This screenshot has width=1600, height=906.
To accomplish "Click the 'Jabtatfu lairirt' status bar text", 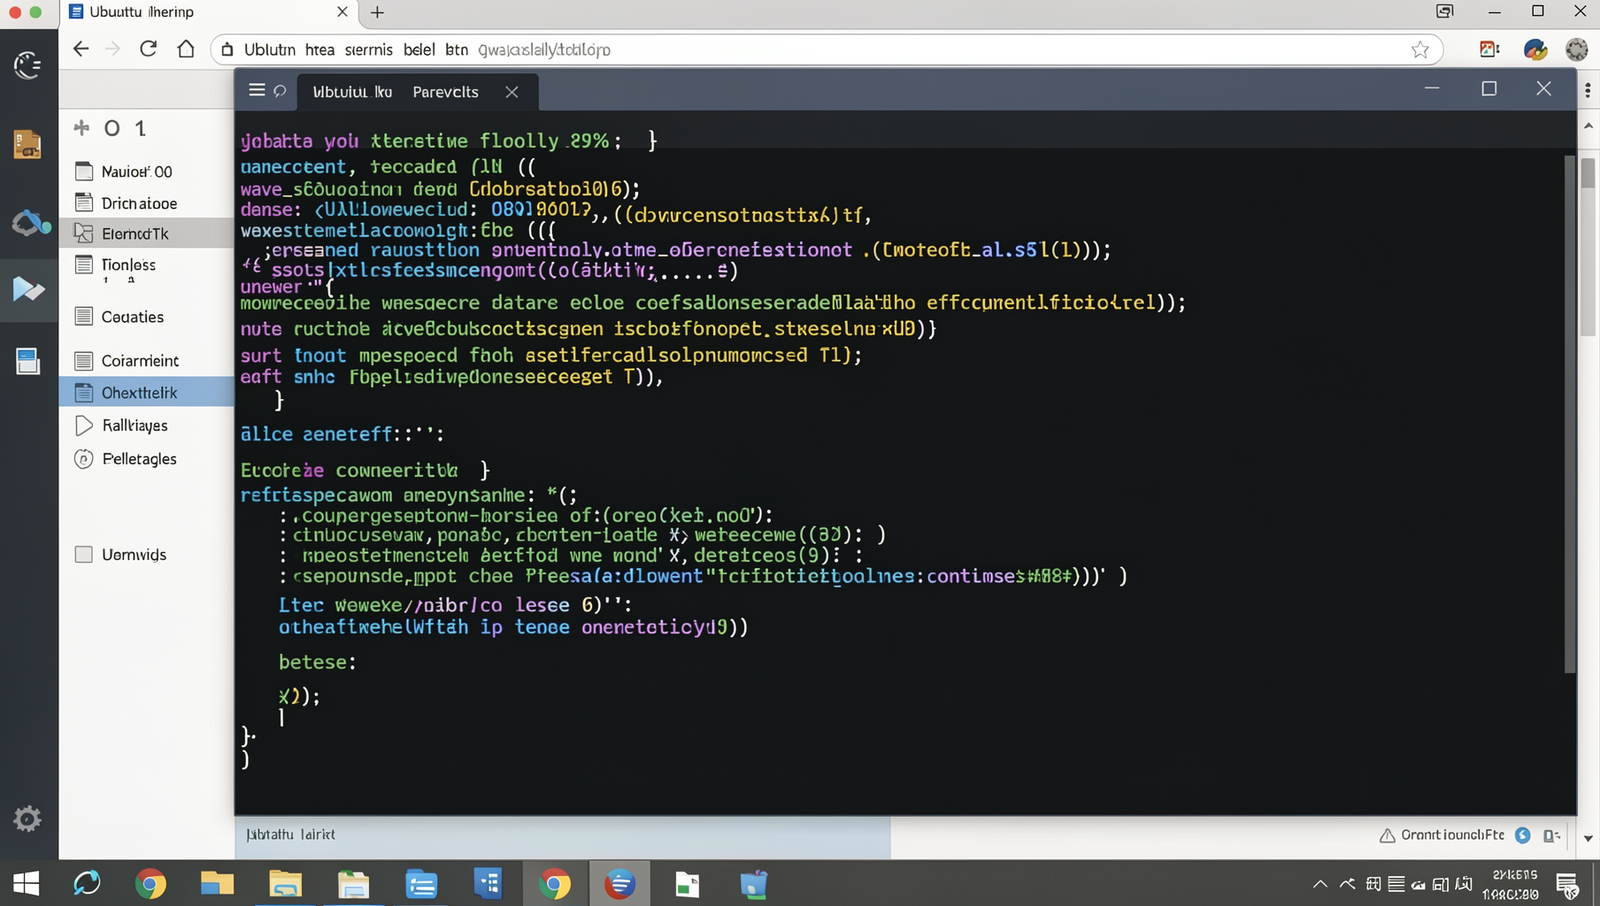I will pos(291,834).
